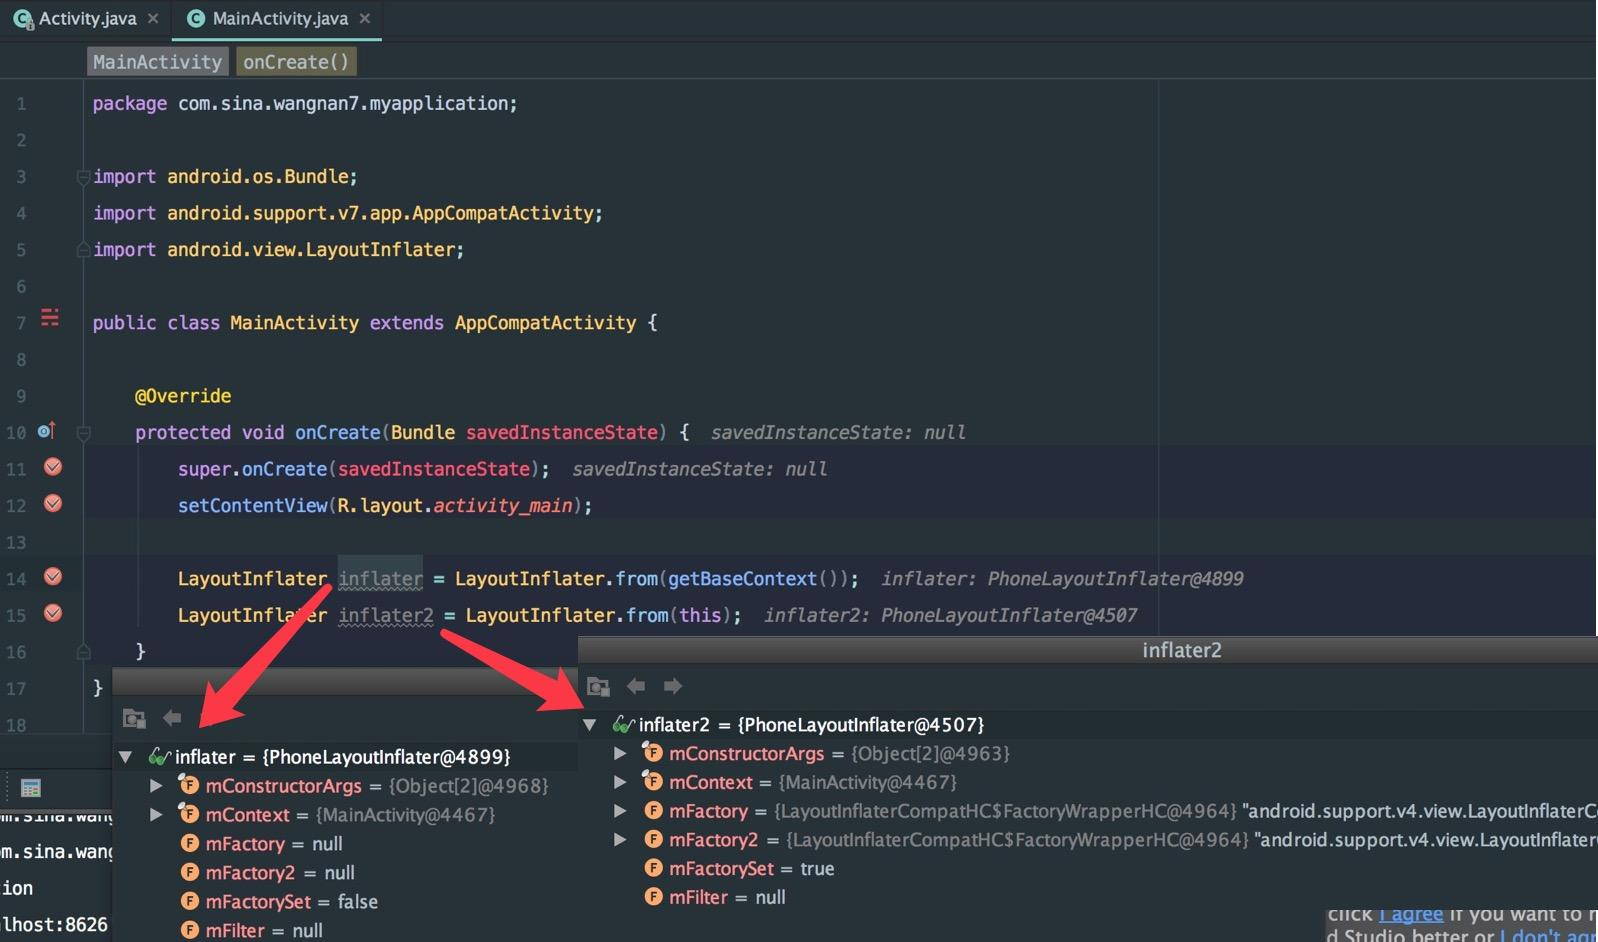Click the glasses icon beside inflater root
Viewport: 1598px width, 942px height.
(158, 756)
